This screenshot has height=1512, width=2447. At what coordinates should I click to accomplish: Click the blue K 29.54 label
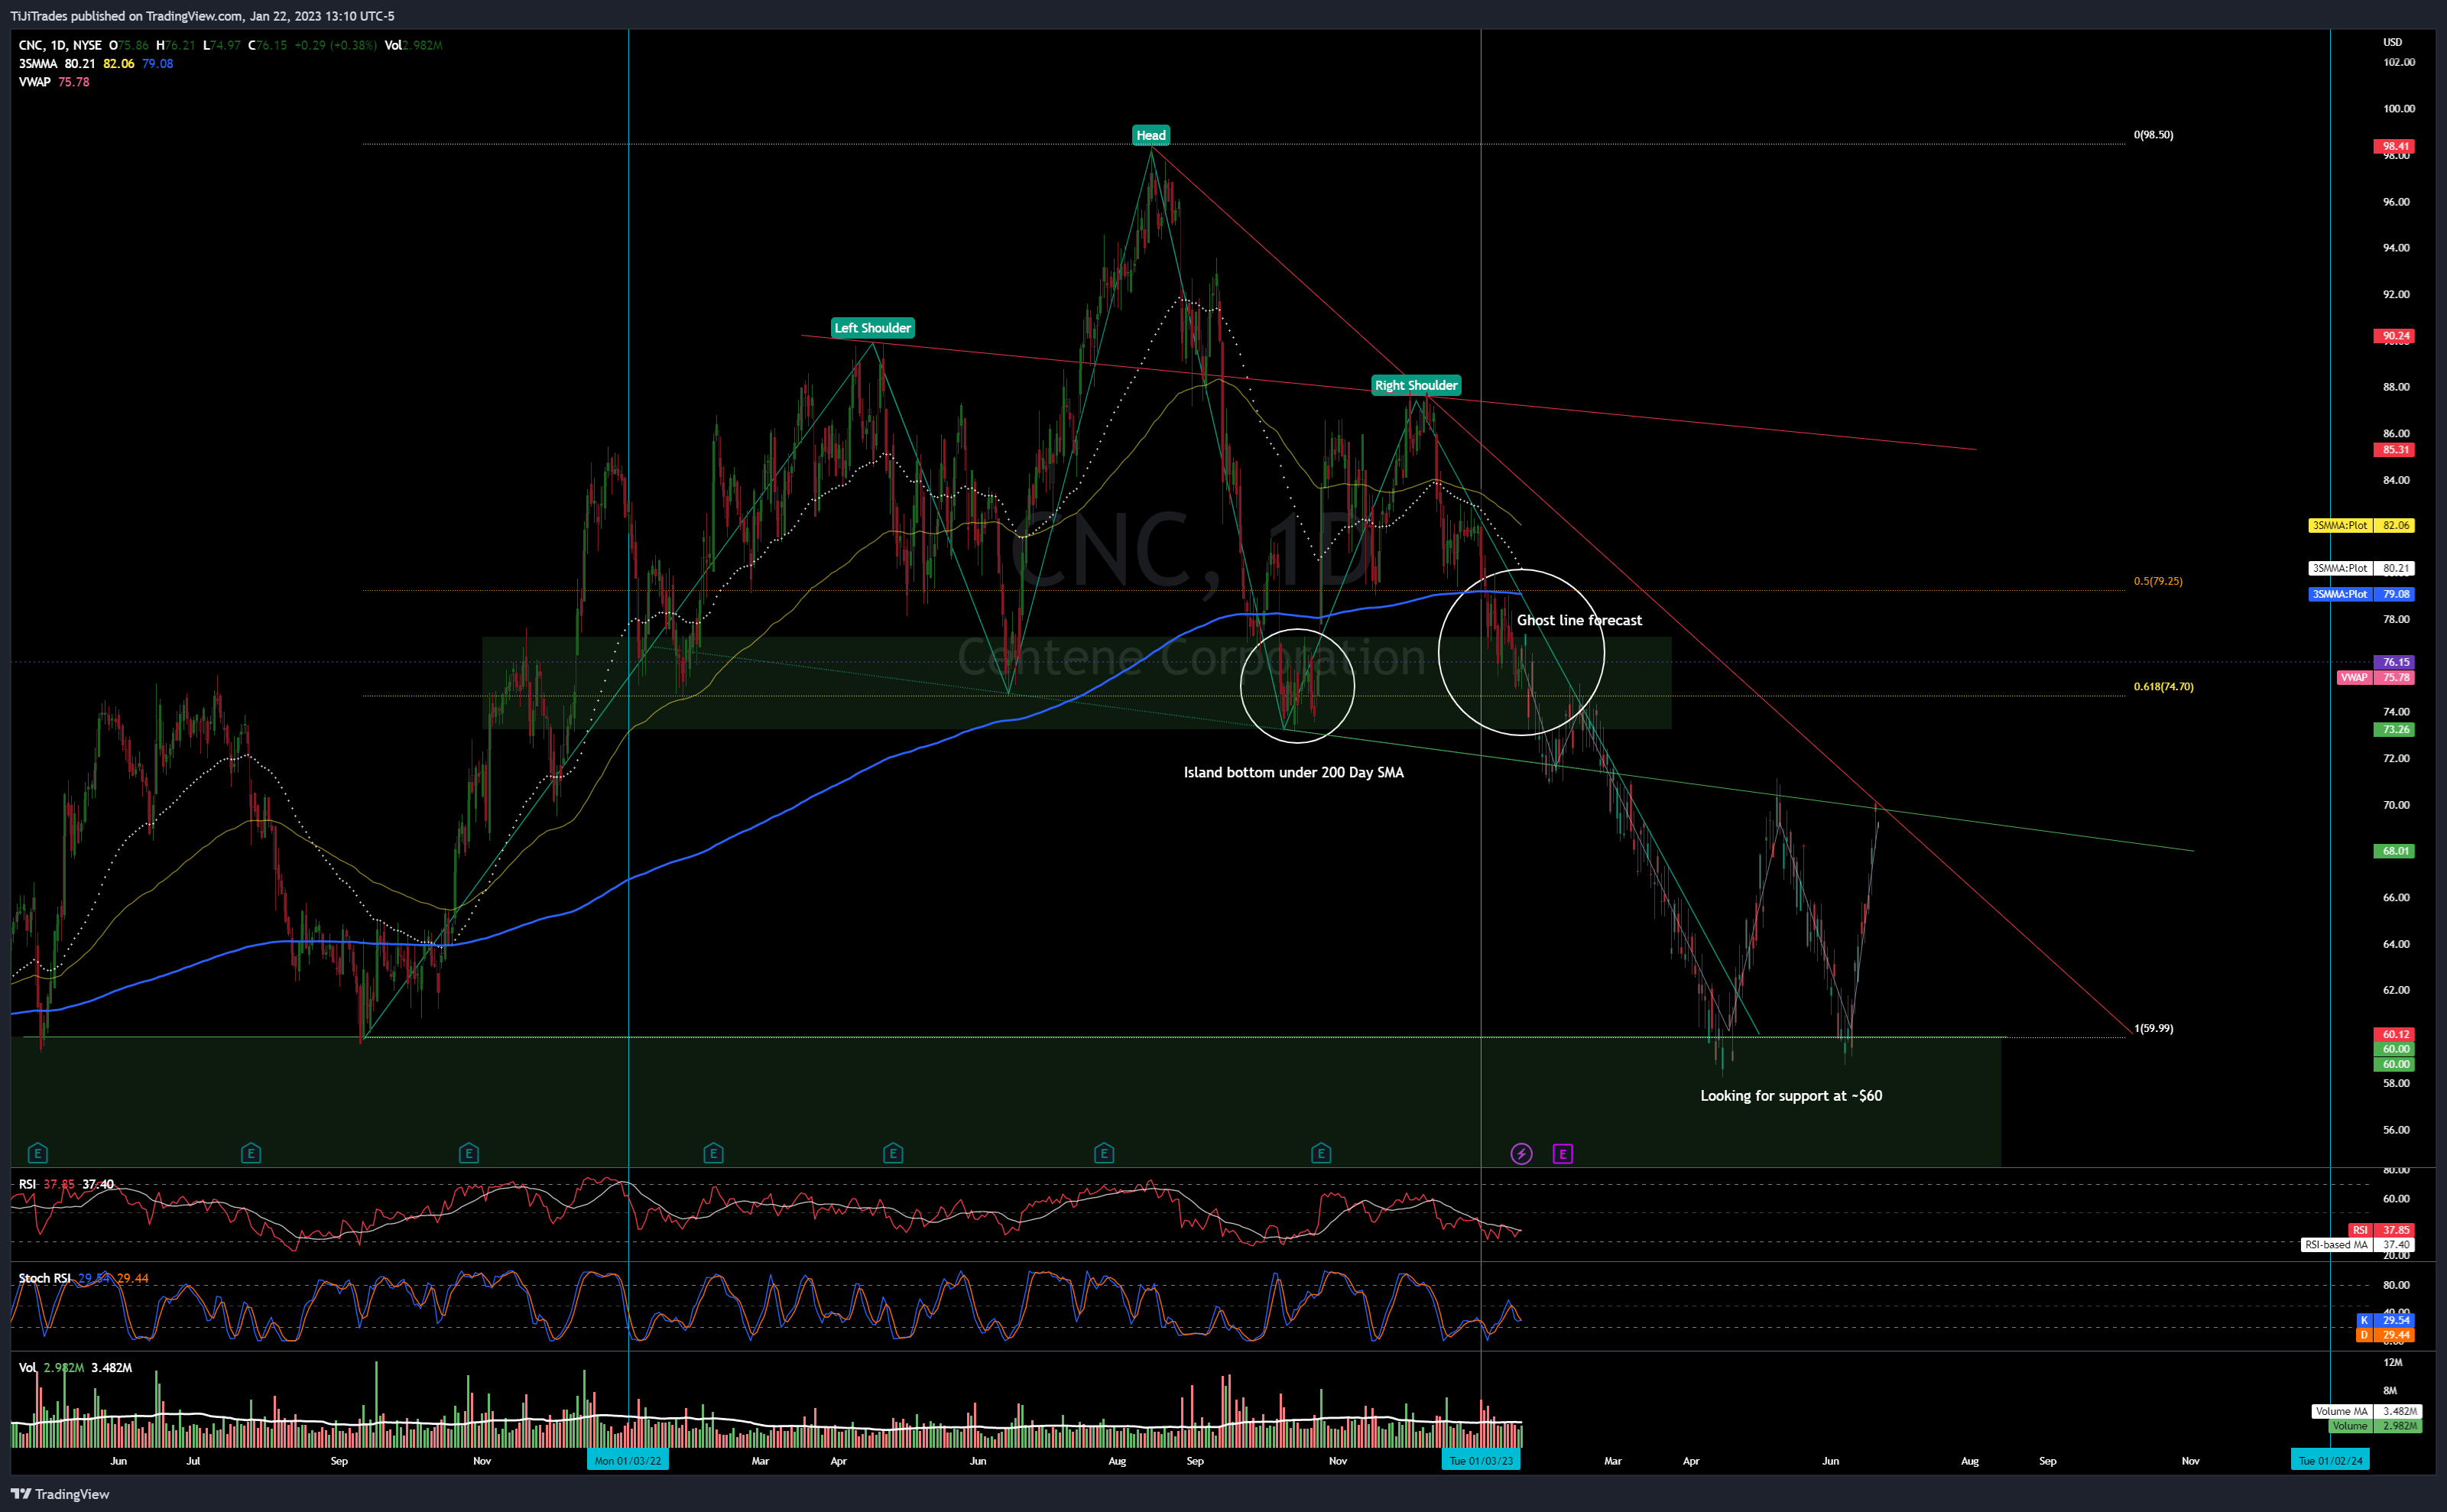(2385, 1320)
